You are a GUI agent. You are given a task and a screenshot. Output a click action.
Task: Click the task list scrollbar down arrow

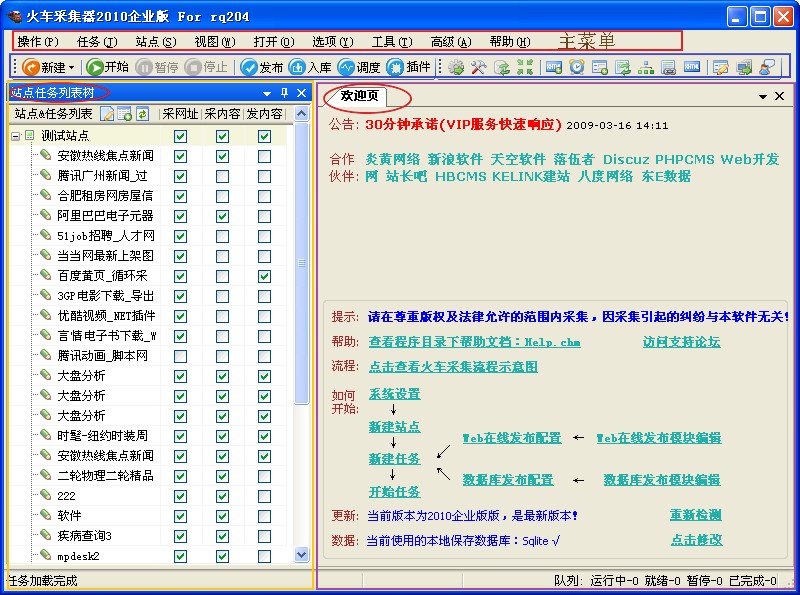click(302, 554)
